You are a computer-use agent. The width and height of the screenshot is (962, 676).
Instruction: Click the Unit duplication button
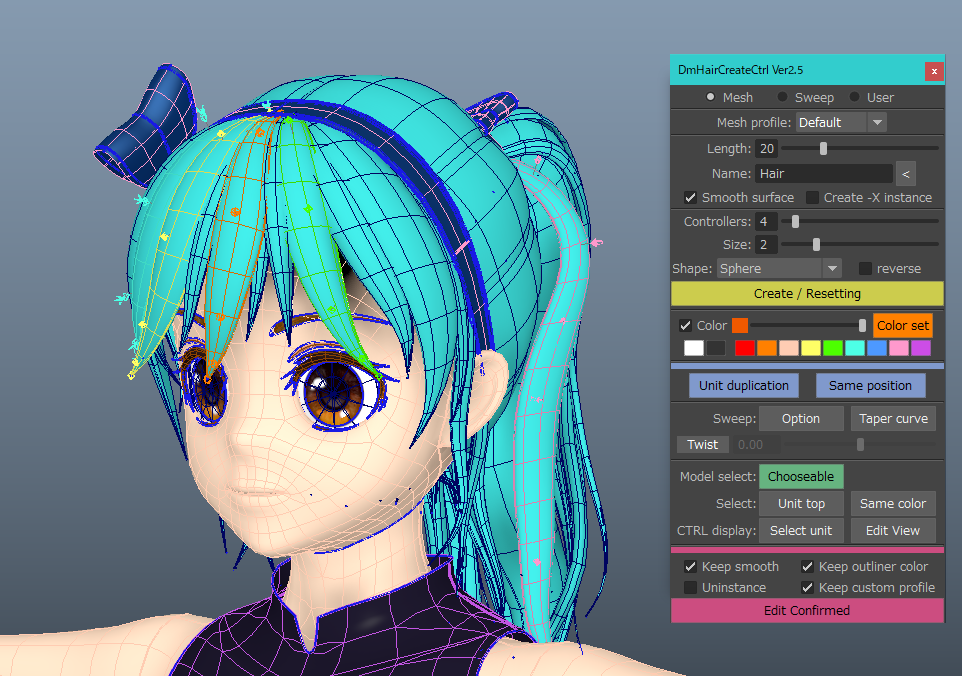tap(744, 386)
